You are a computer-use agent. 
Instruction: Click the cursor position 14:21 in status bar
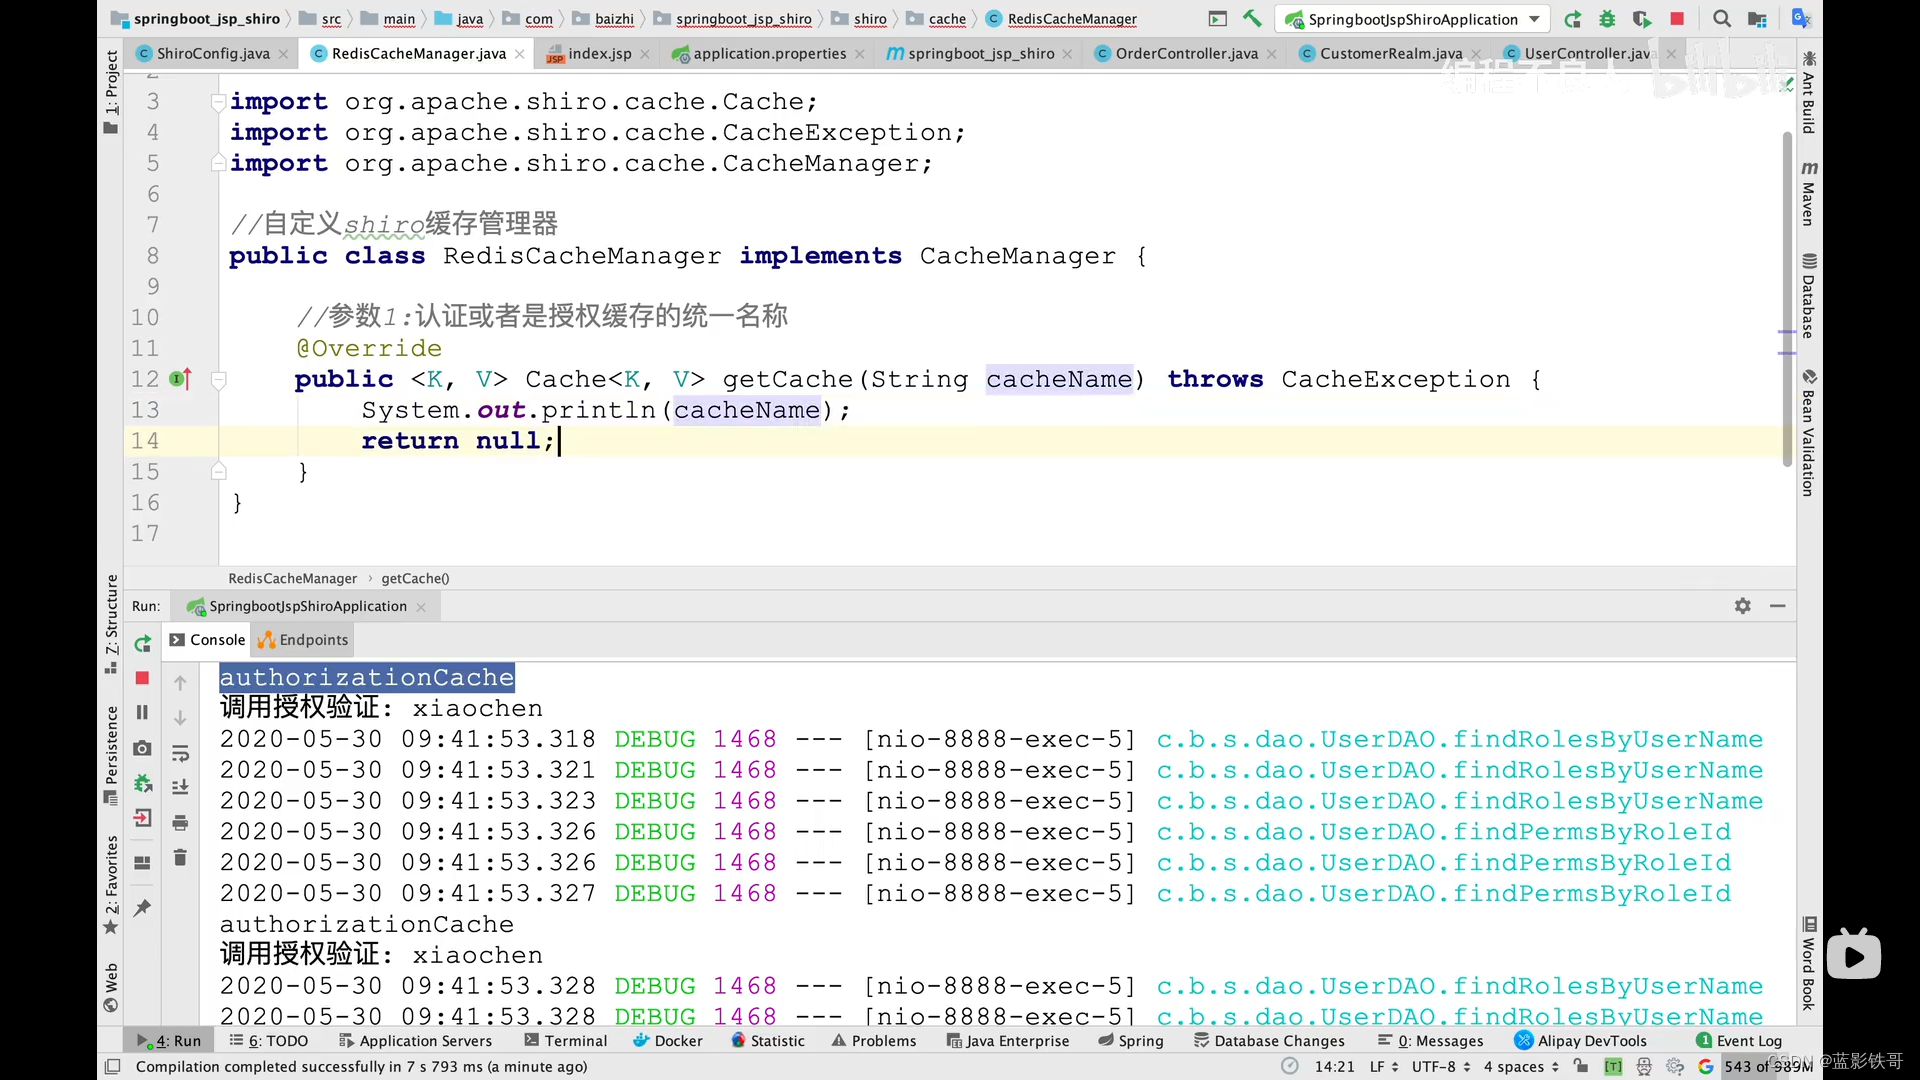[1334, 1067]
